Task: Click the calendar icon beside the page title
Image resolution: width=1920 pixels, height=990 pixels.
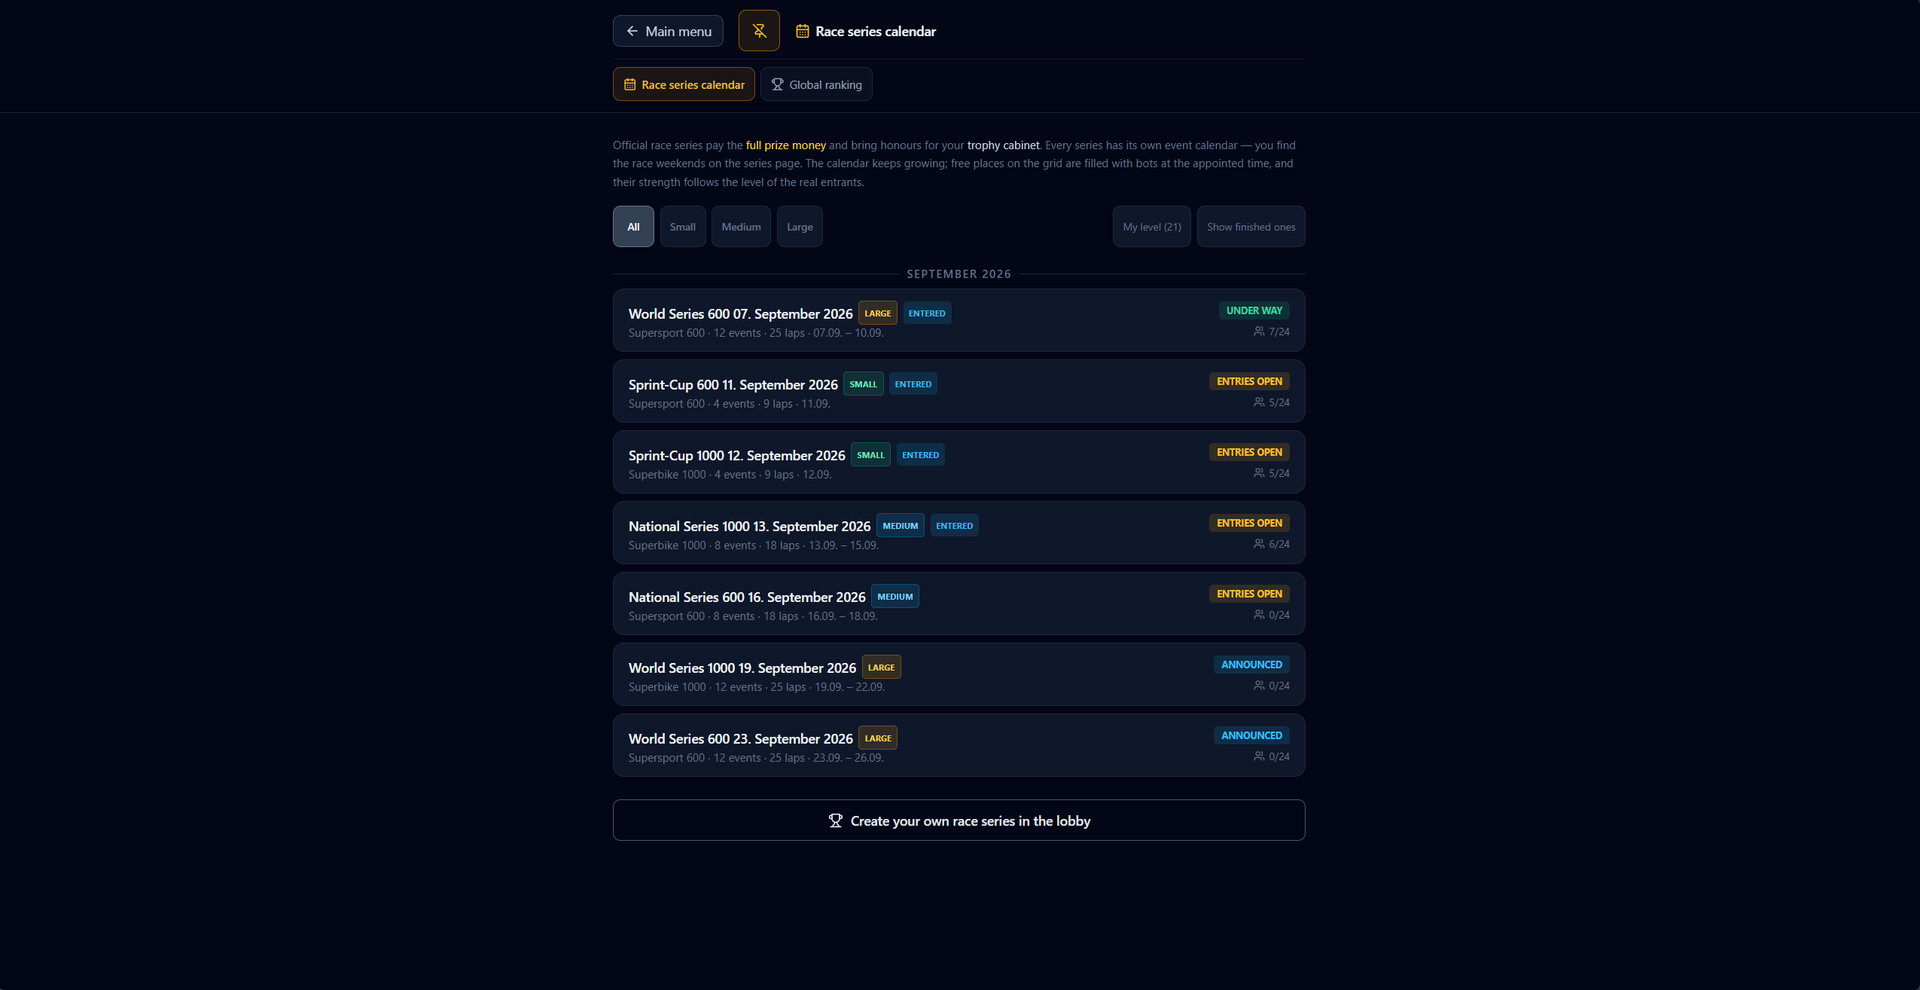Action: pyautogui.click(x=802, y=31)
